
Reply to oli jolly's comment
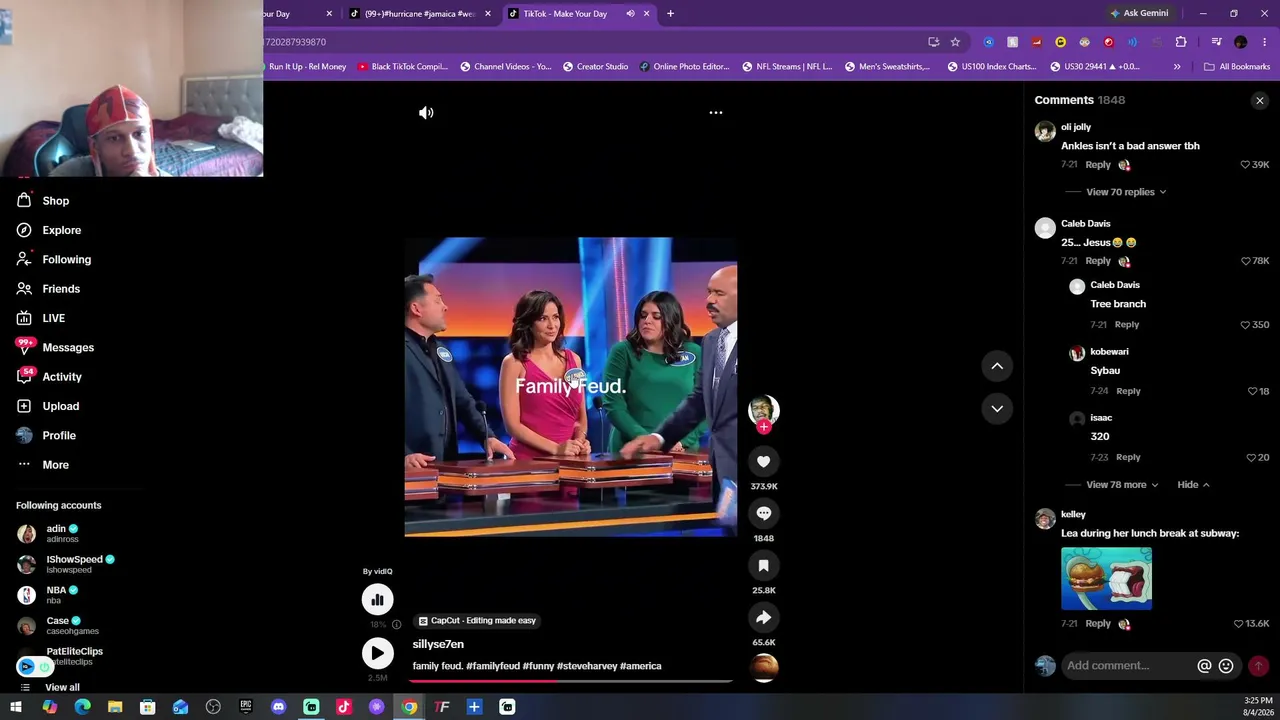(1098, 165)
